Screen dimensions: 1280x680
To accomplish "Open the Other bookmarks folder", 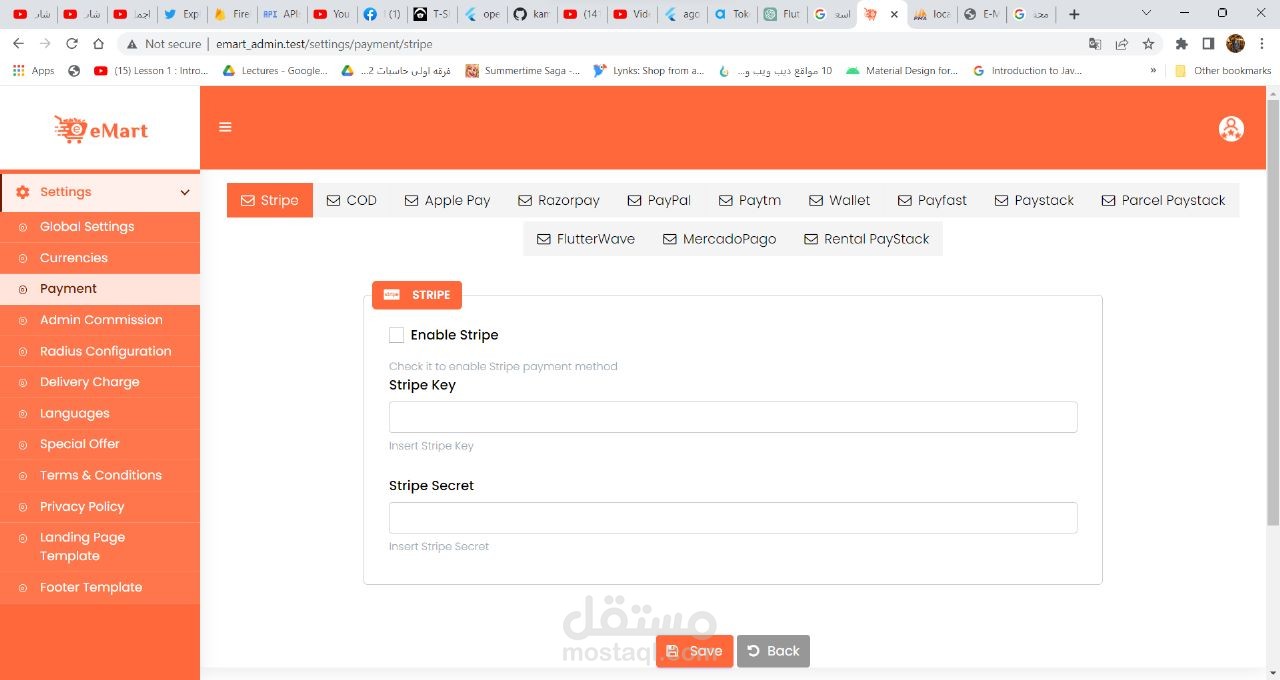I will coord(1223,71).
